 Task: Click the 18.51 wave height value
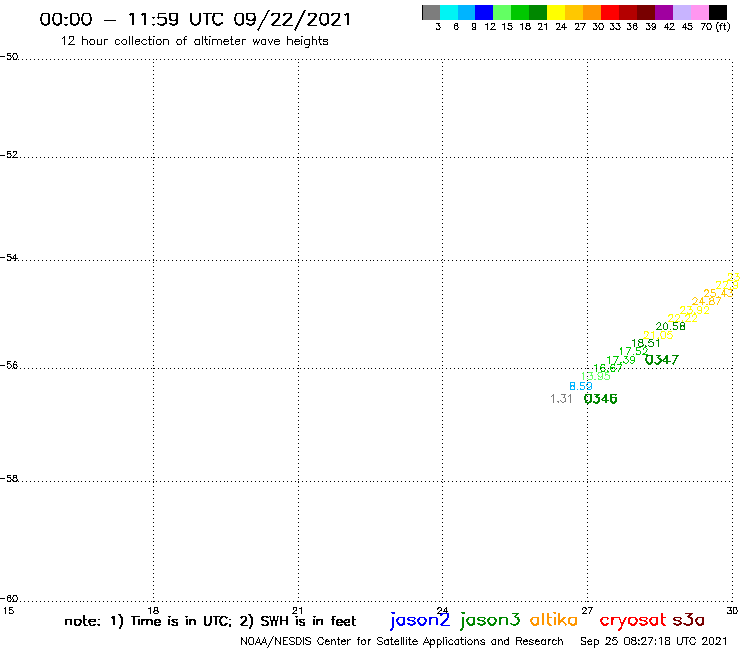646,343
